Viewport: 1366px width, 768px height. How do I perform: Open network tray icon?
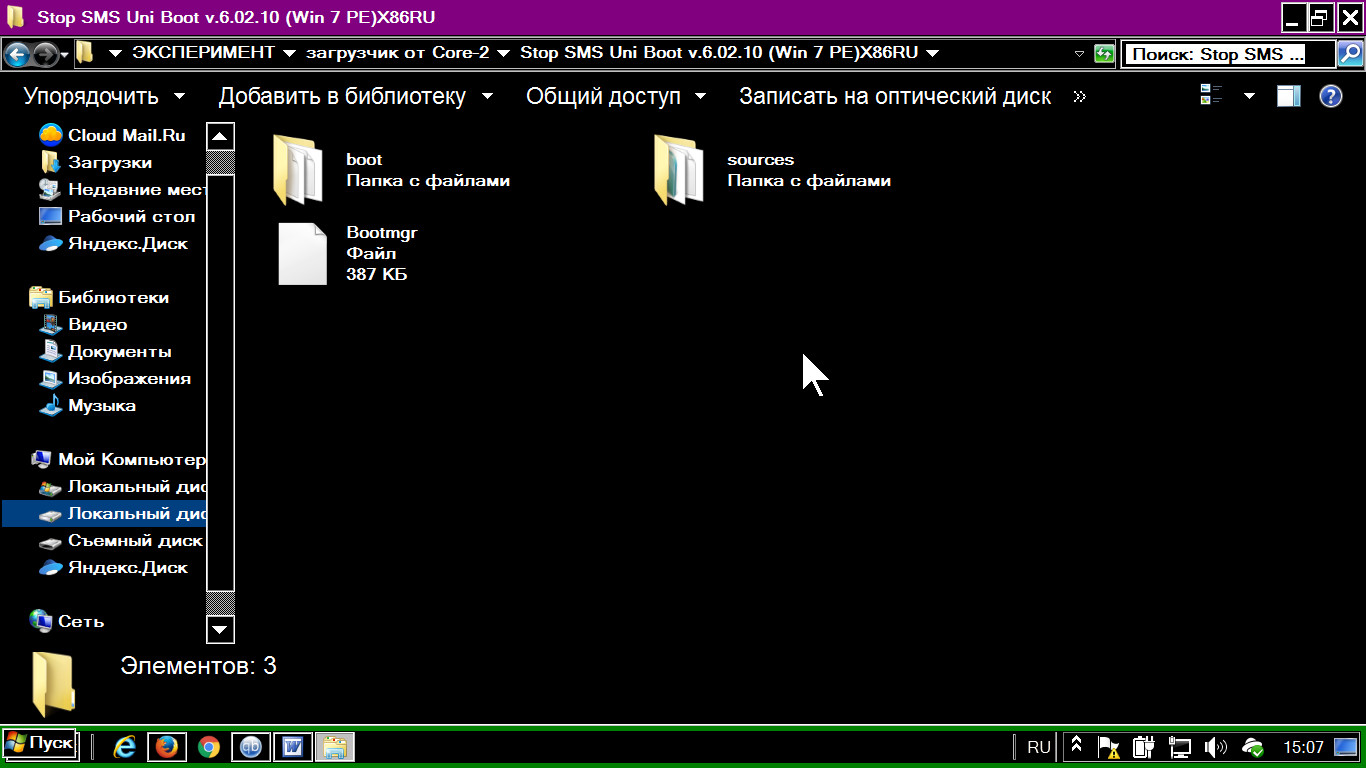pyautogui.click(x=1180, y=747)
